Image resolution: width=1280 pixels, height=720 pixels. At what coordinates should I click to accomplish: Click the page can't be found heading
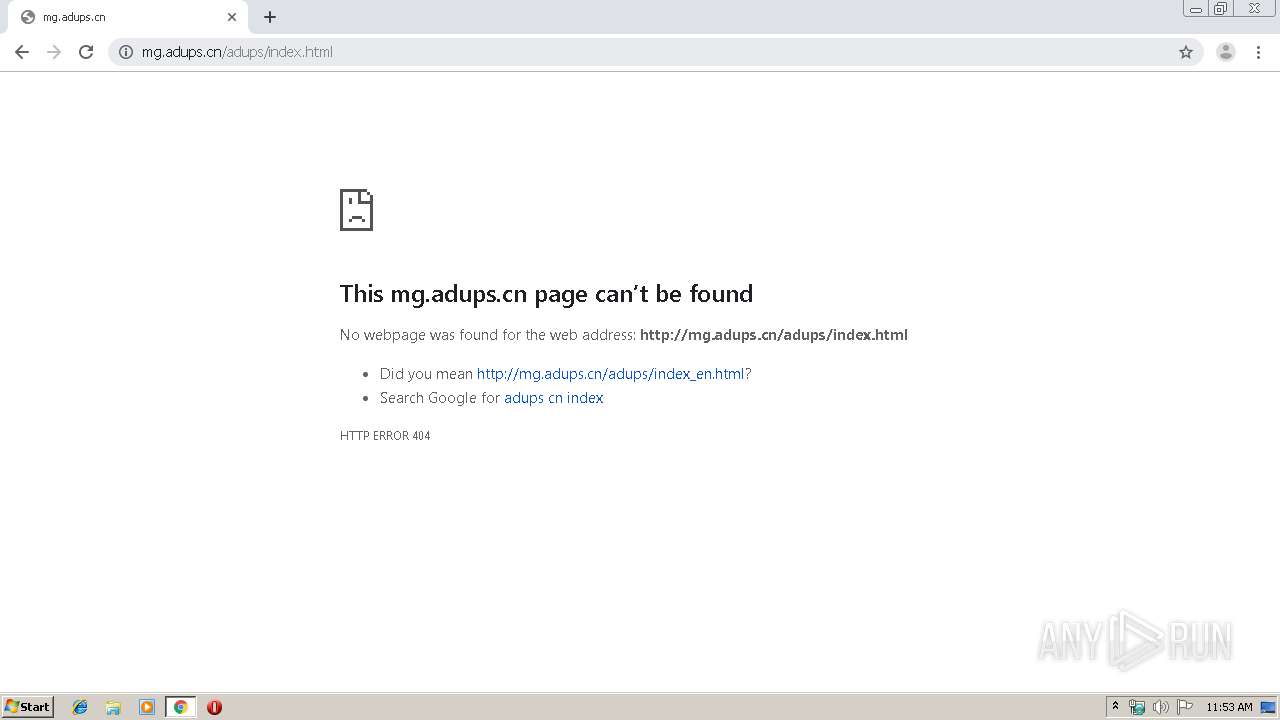pyautogui.click(x=546, y=293)
